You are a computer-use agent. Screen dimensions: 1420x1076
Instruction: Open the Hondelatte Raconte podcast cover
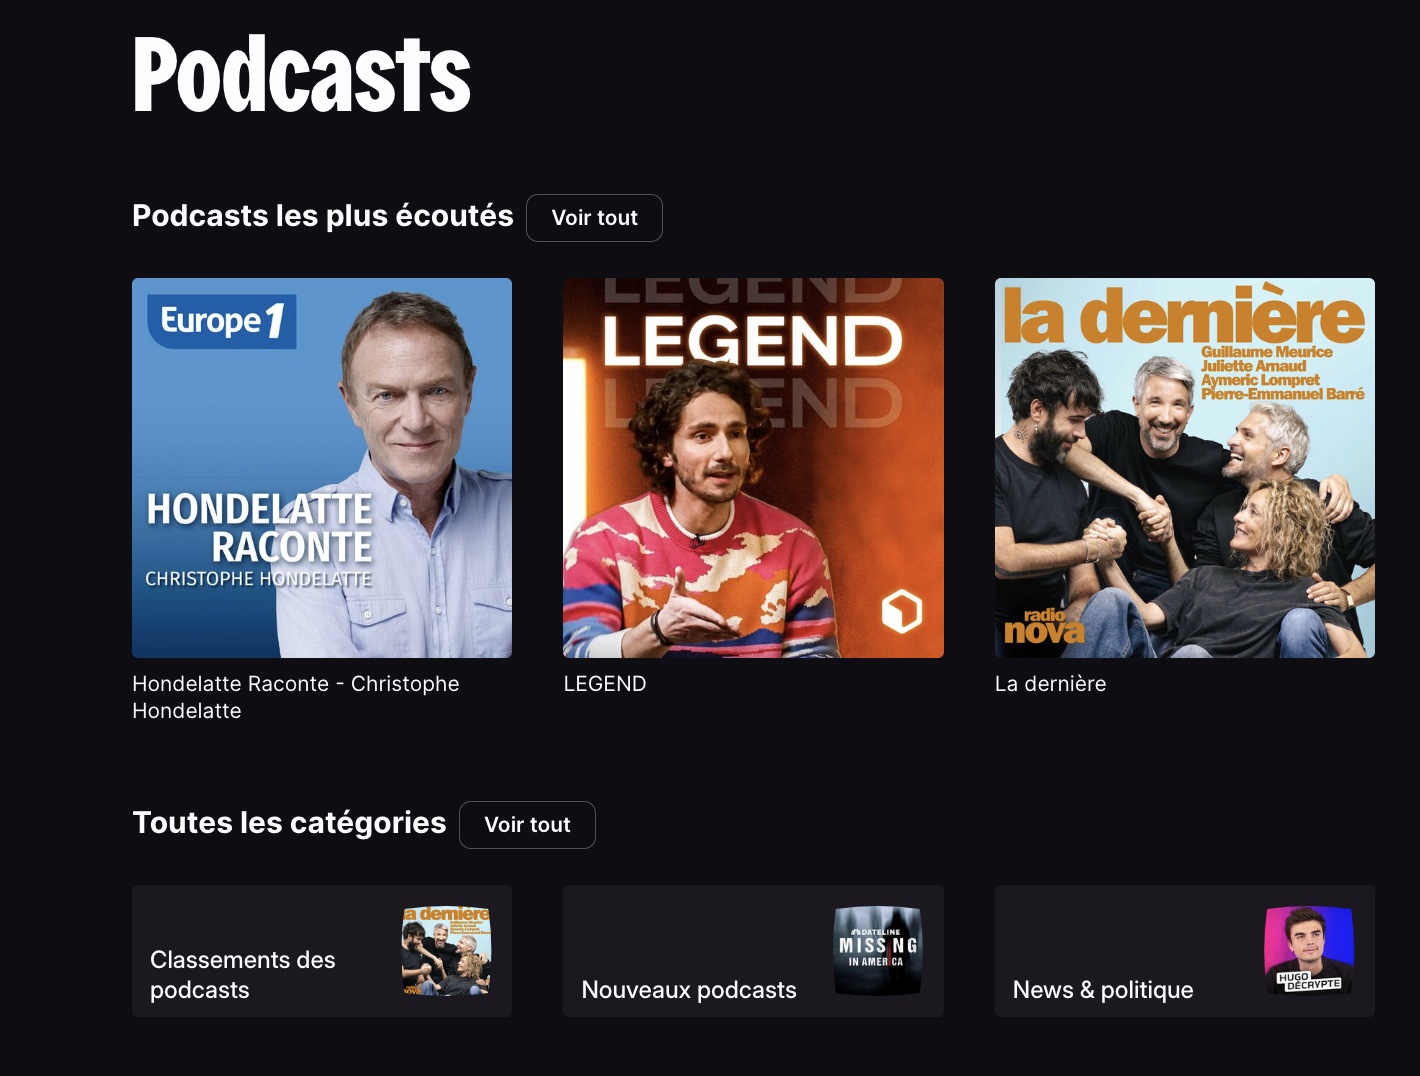point(322,468)
